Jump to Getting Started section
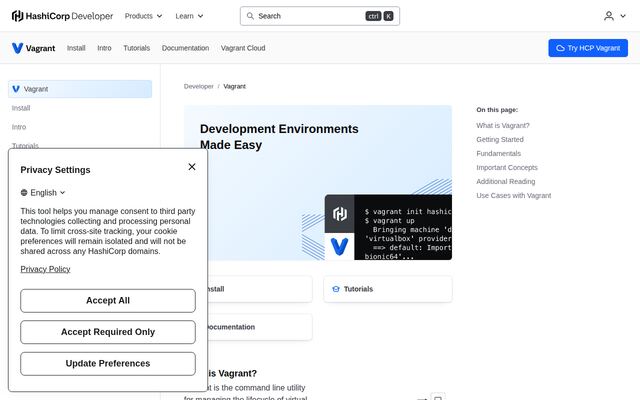The width and height of the screenshot is (640, 400). [x=500, y=140]
